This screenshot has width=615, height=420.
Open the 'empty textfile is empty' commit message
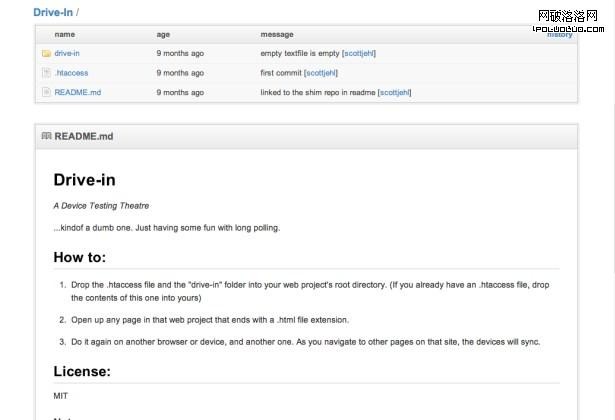[x=300, y=53]
